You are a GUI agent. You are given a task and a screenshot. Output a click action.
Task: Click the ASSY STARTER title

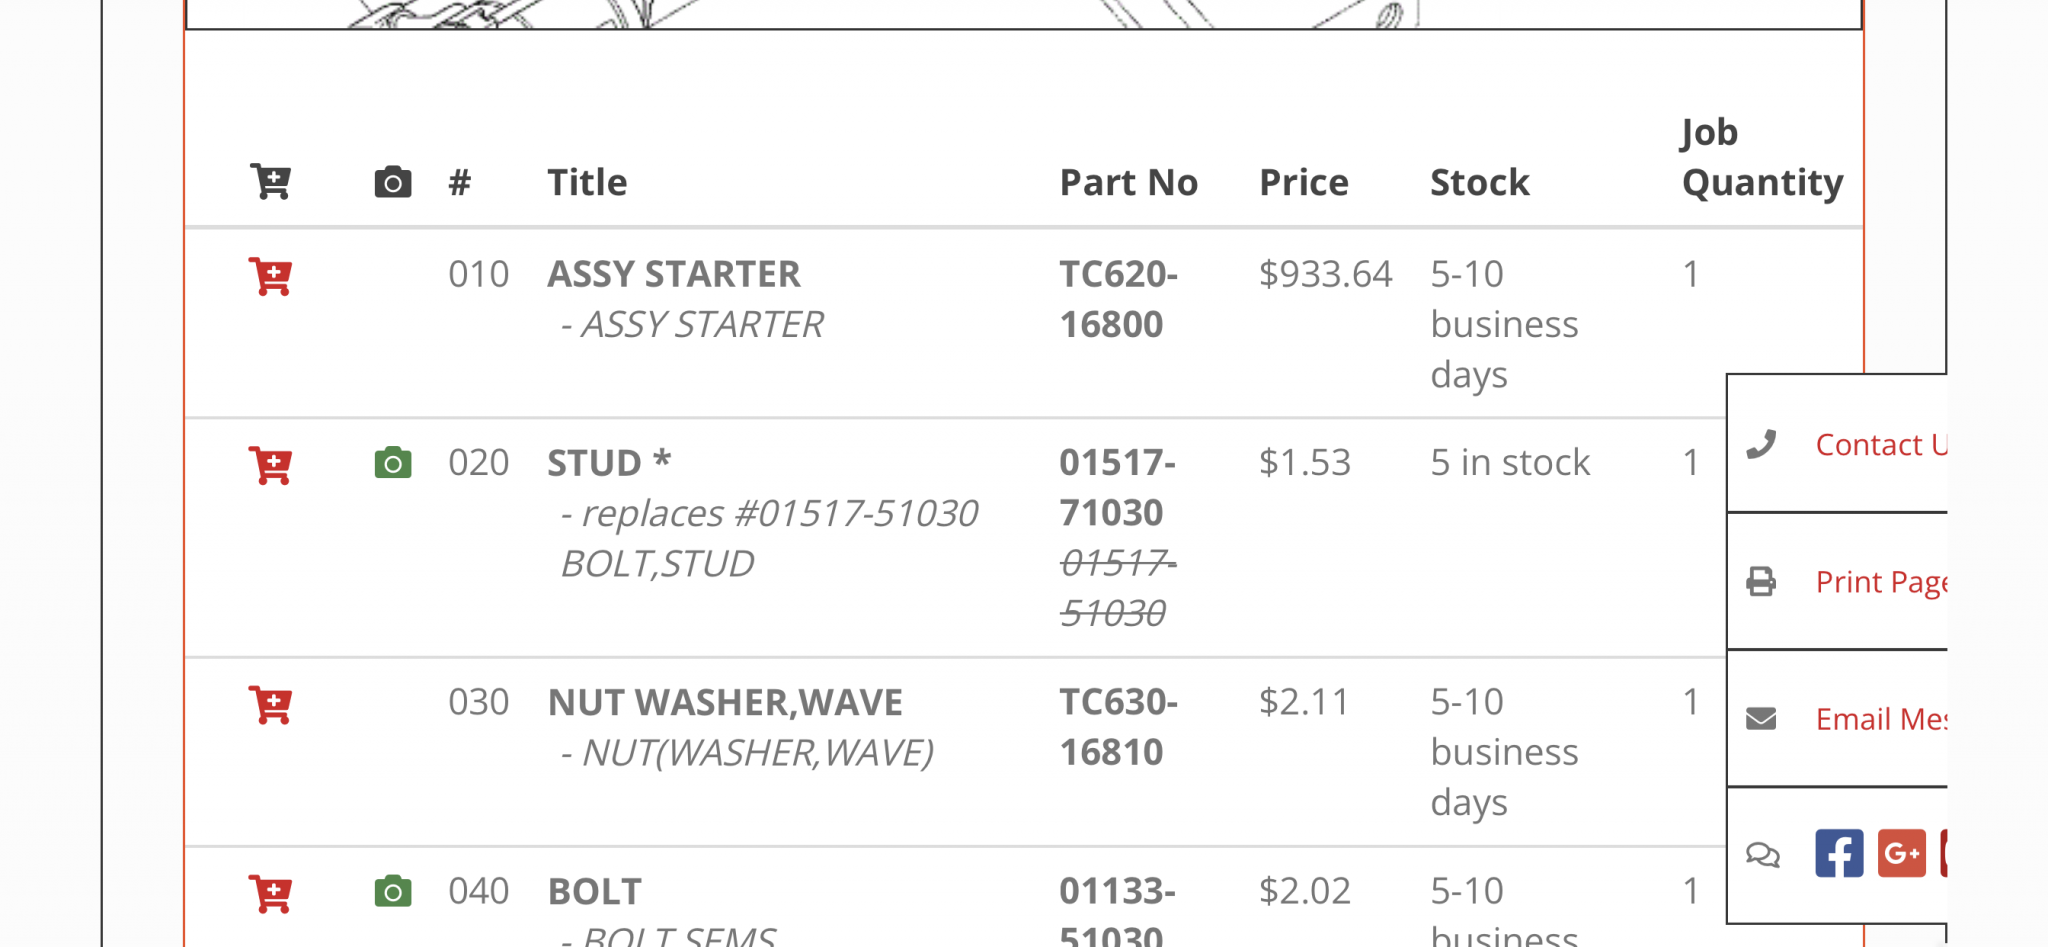tap(674, 274)
